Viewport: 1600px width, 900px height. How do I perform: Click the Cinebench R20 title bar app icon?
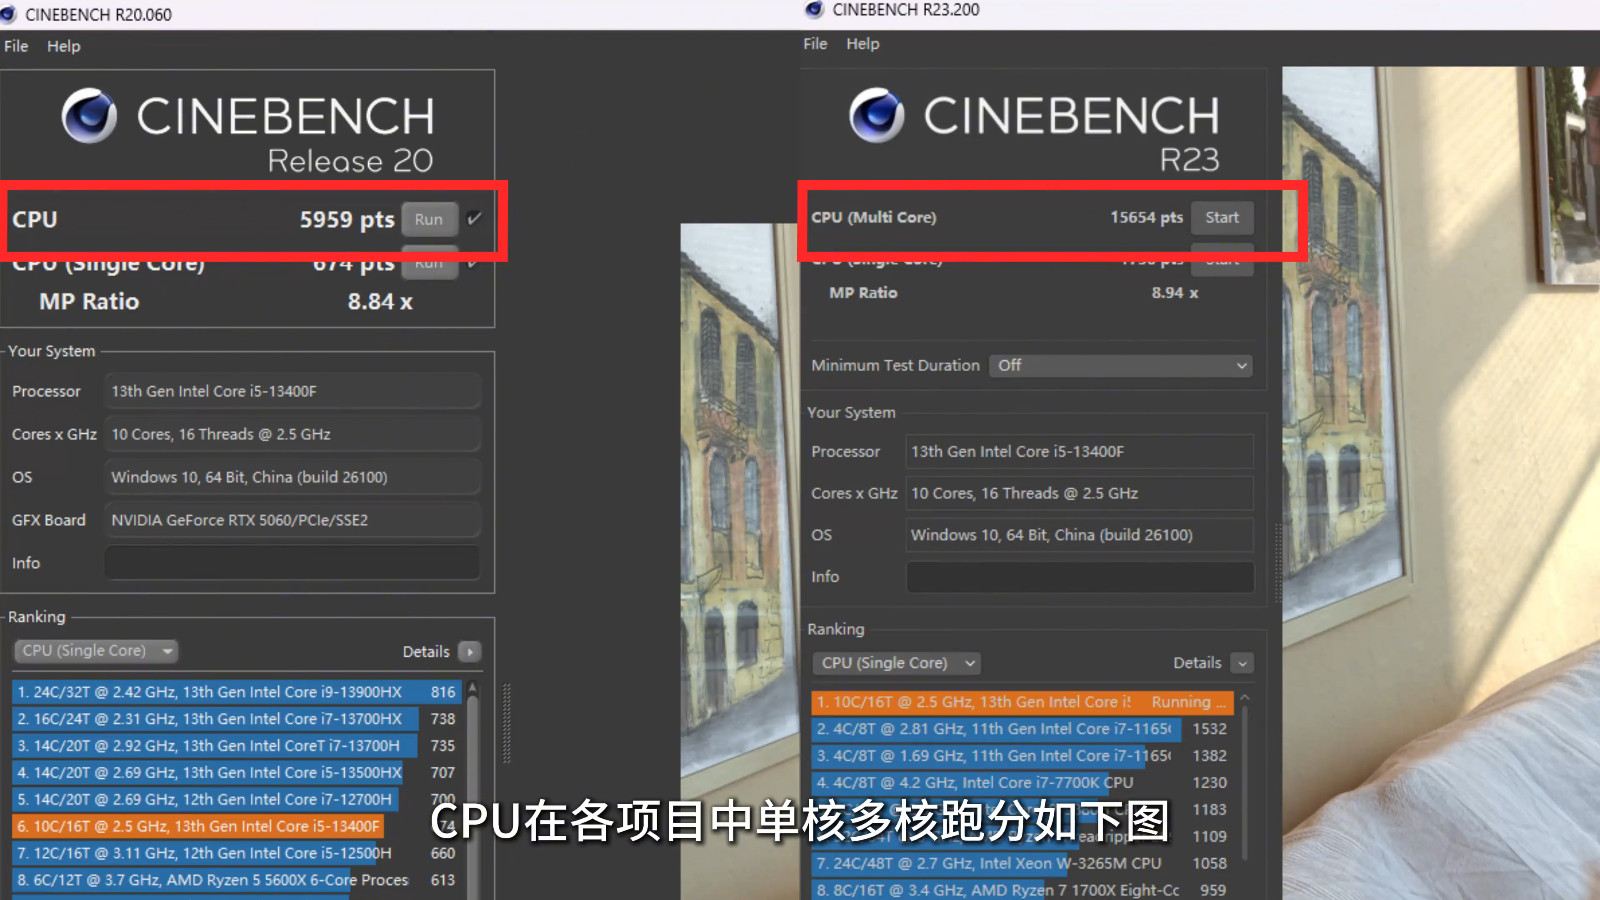pyautogui.click(x=9, y=14)
